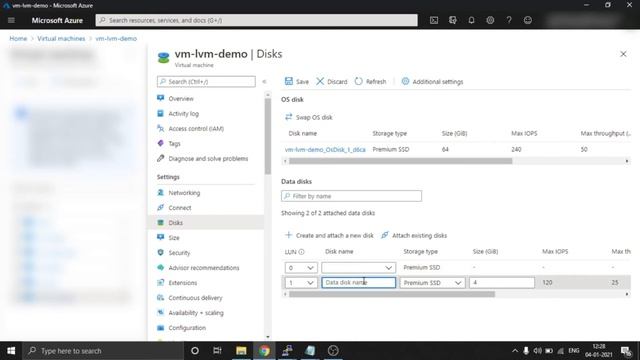
Task: Open Directory and subscription filter icon
Action: point(453,20)
